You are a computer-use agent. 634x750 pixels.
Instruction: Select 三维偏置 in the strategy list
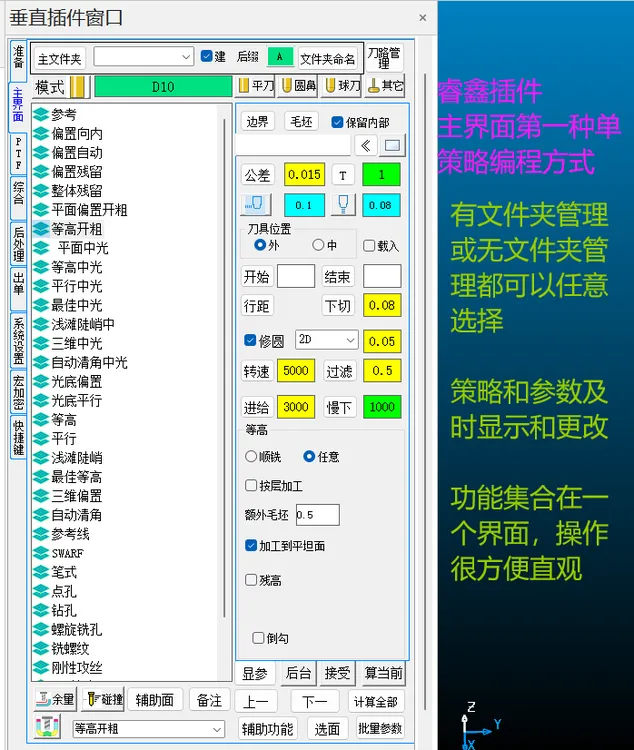(x=77, y=496)
